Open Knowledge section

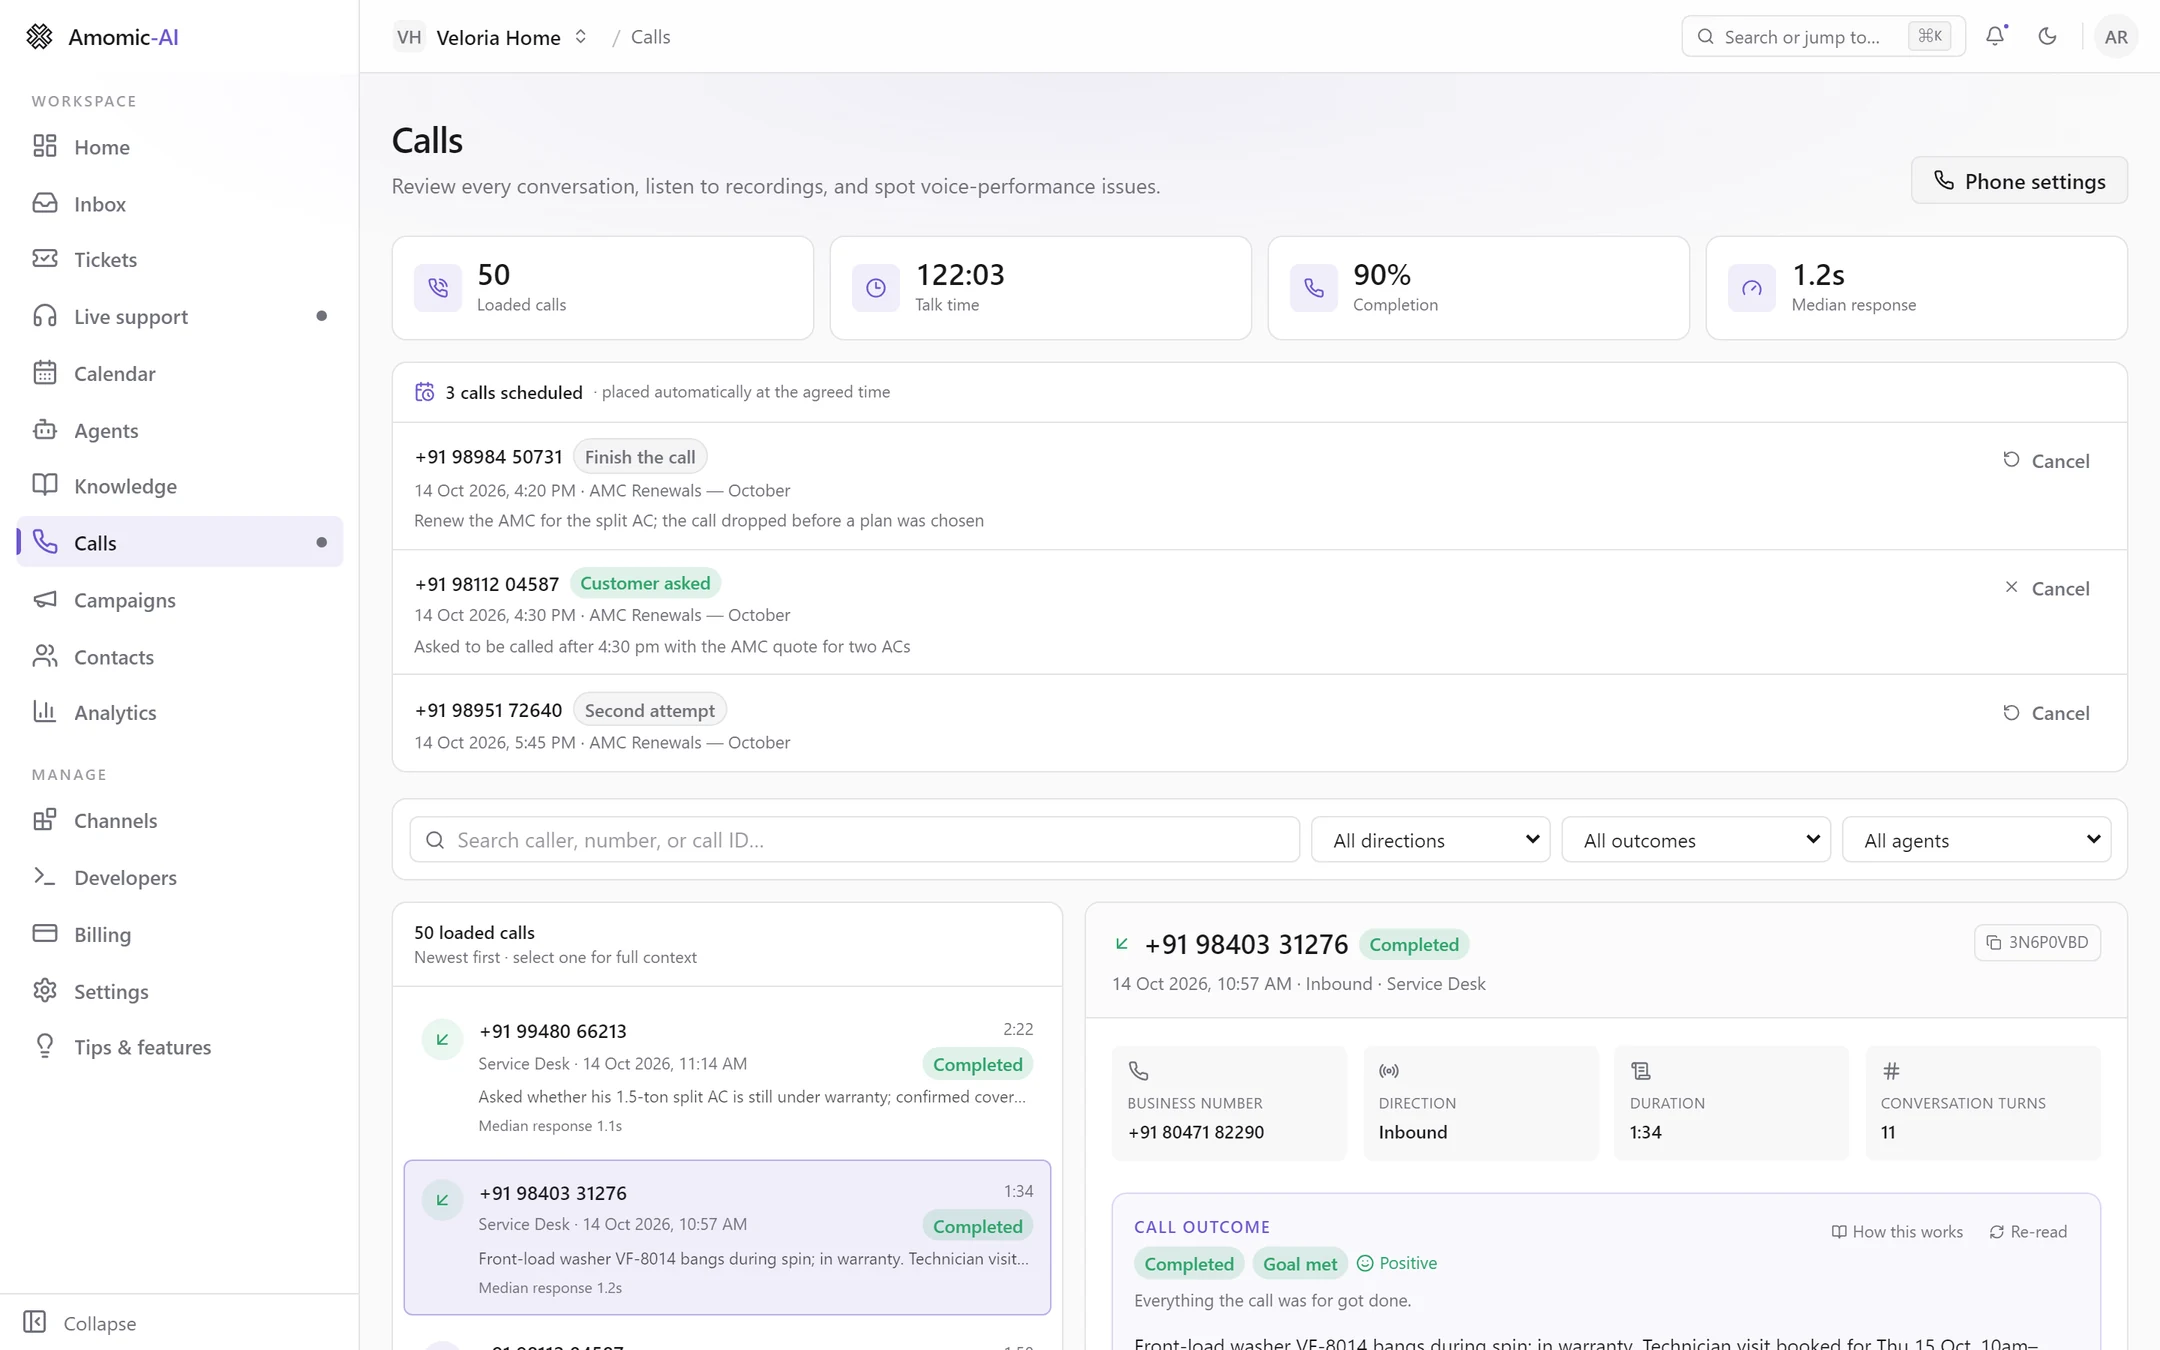pyautogui.click(x=180, y=486)
